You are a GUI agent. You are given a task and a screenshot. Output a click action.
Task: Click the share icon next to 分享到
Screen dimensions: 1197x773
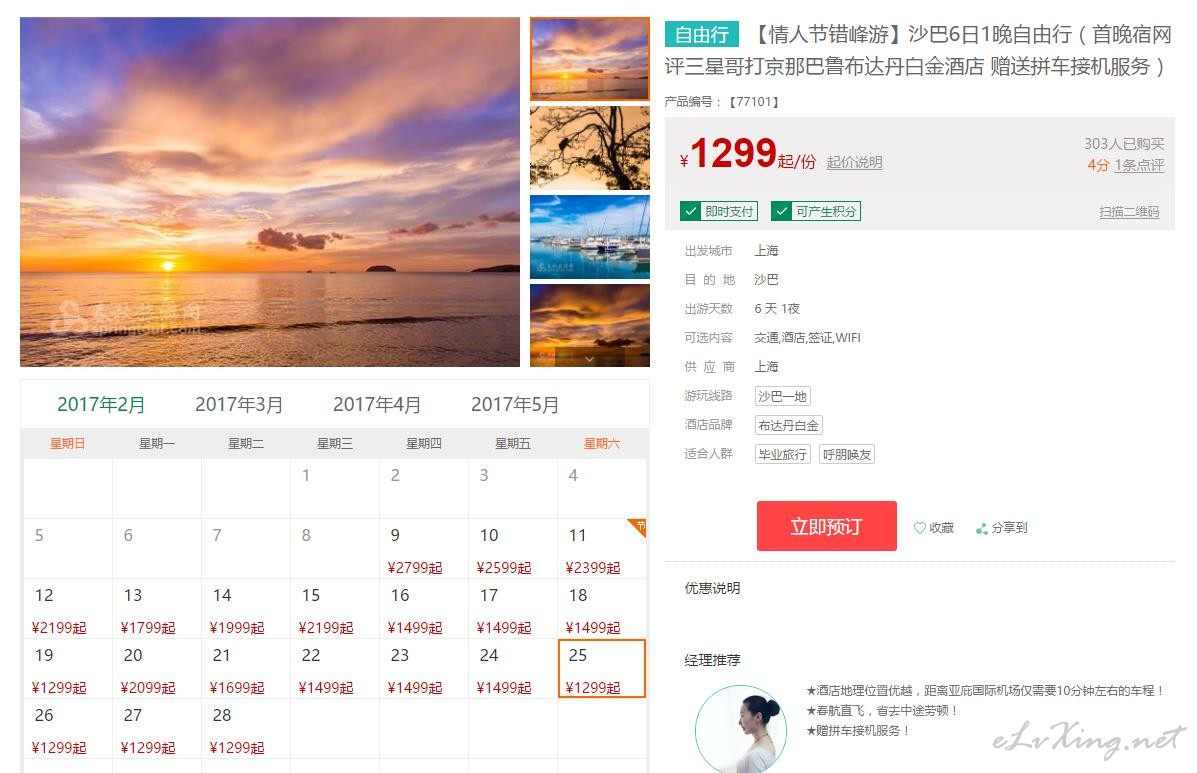[982, 528]
